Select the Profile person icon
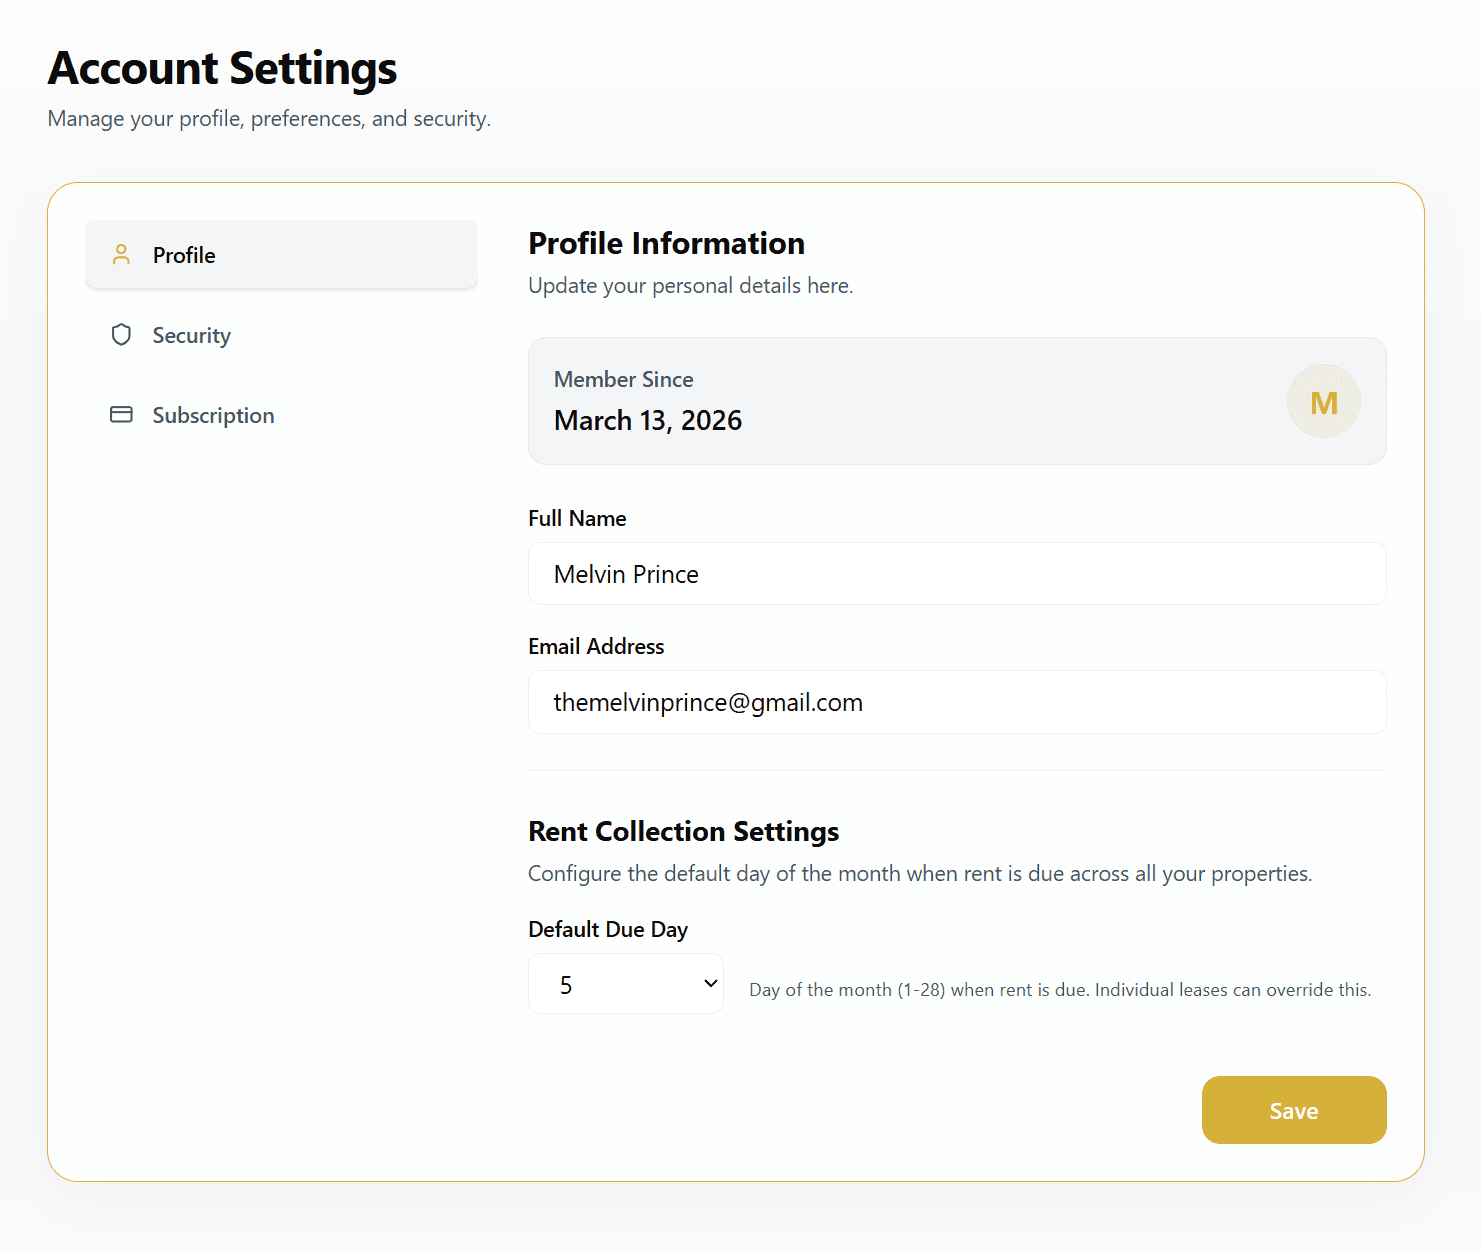This screenshot has height=1252, width=1481. pos(121,255)
